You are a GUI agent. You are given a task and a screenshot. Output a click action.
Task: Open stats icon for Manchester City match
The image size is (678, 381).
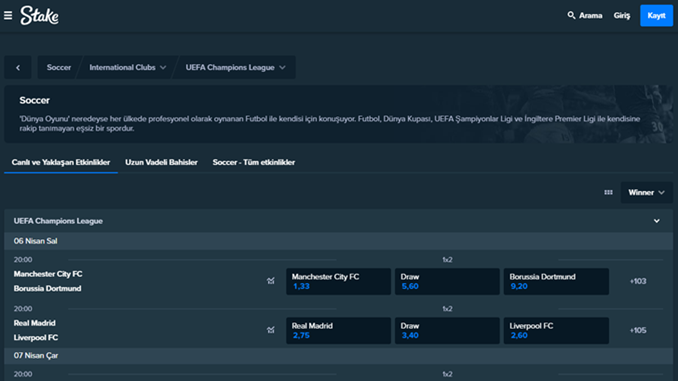[x=271, y=281]
